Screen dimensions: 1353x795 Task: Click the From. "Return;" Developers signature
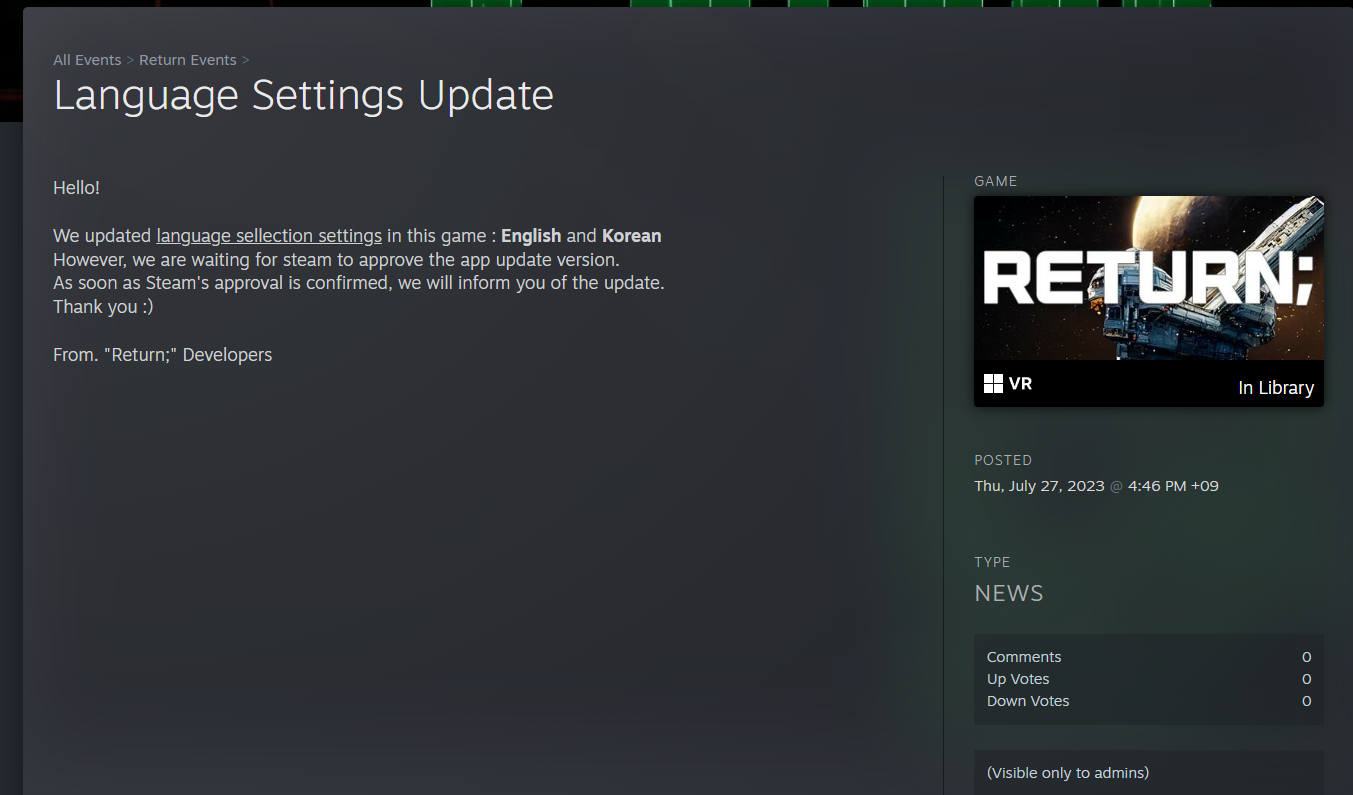(x=162, y=355)
